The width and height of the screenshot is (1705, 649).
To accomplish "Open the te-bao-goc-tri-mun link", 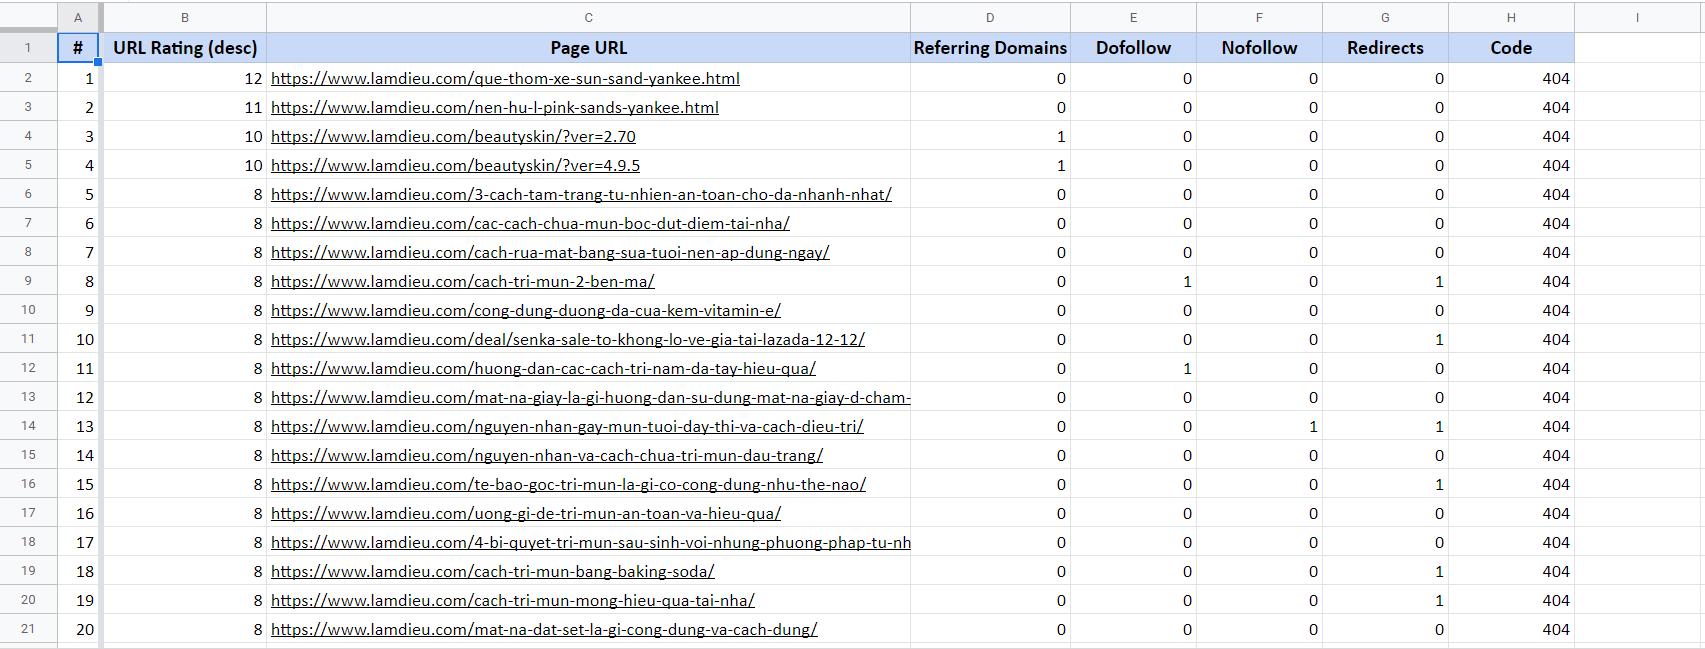I will (x=568, y=484).
